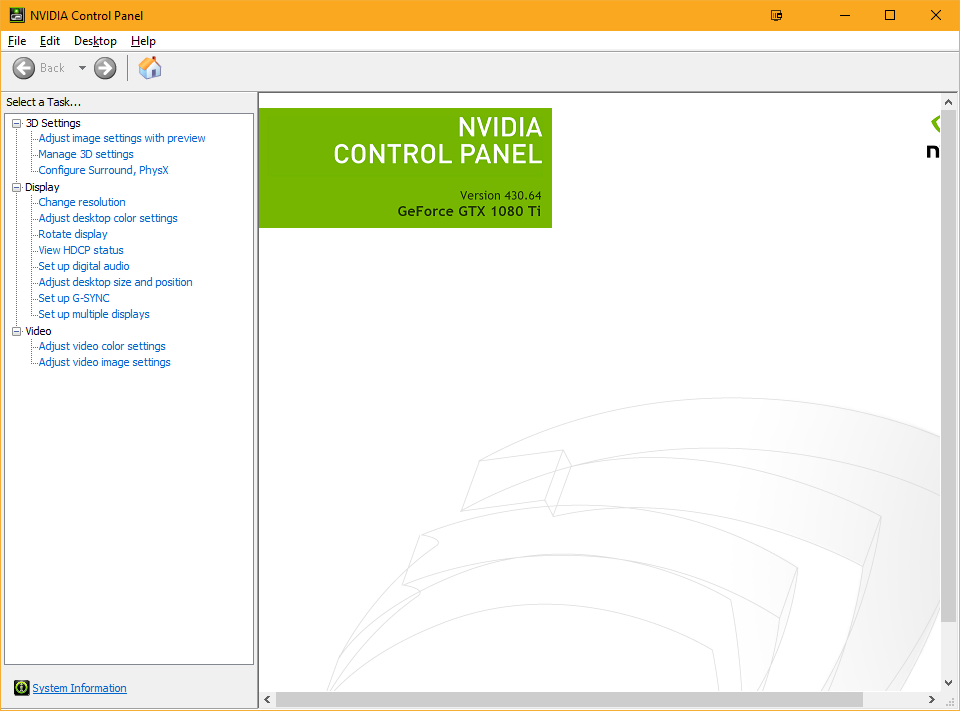Image resolution: width=960 pixels, height=711 pixels.
Task: Click the System Information icon
Action: pyautogui.click(x=21, y=688)
